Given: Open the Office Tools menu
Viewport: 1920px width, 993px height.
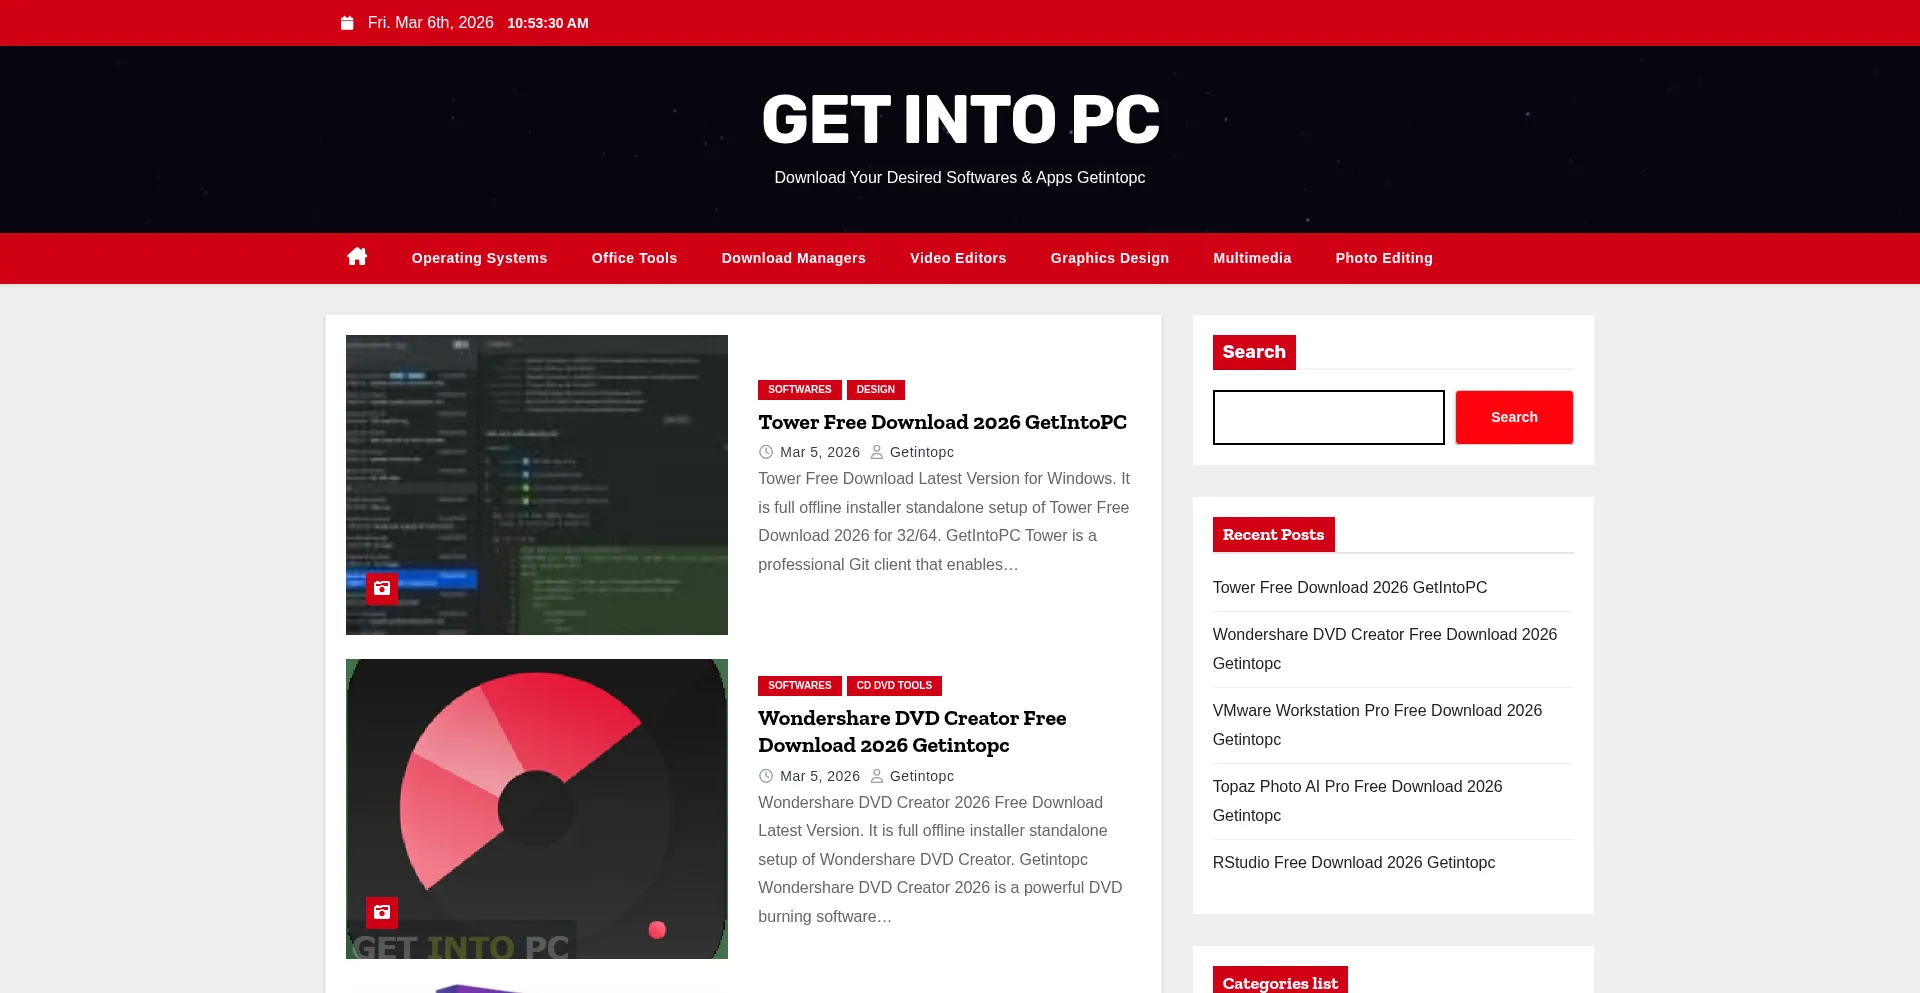Looking at the screenshot, I should pos(634,258).
